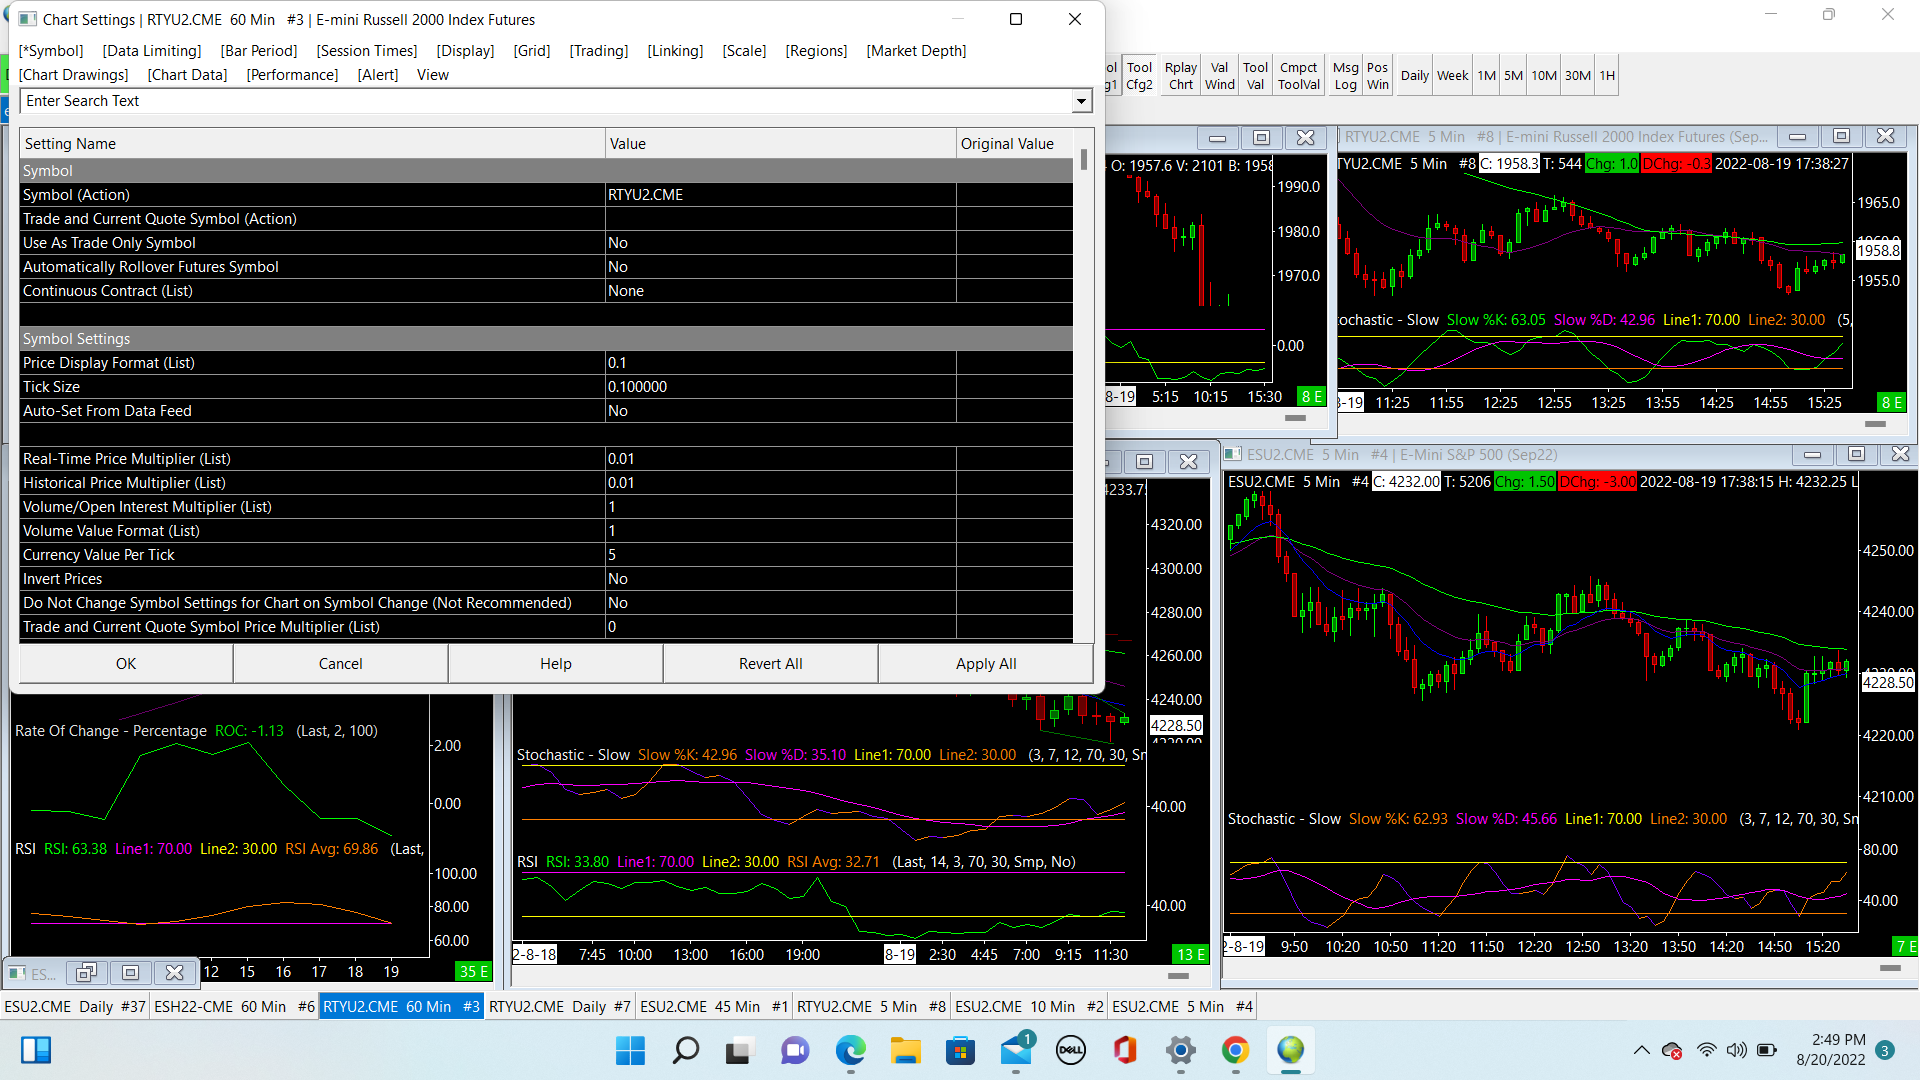Open the [Bar Period] settings section
1920x1080 pixels.
[x=259, y=51]
